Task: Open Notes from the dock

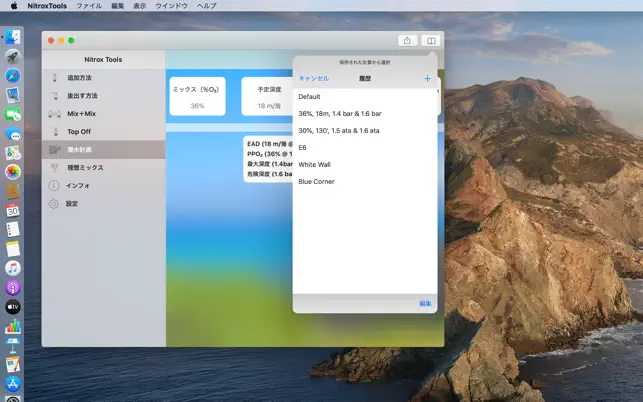Action: tap(13, 249)
